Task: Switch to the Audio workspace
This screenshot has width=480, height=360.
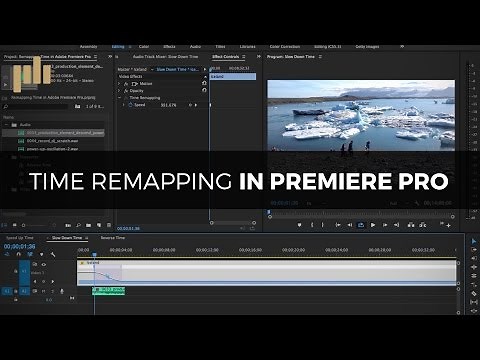Action: pos(195,47)
